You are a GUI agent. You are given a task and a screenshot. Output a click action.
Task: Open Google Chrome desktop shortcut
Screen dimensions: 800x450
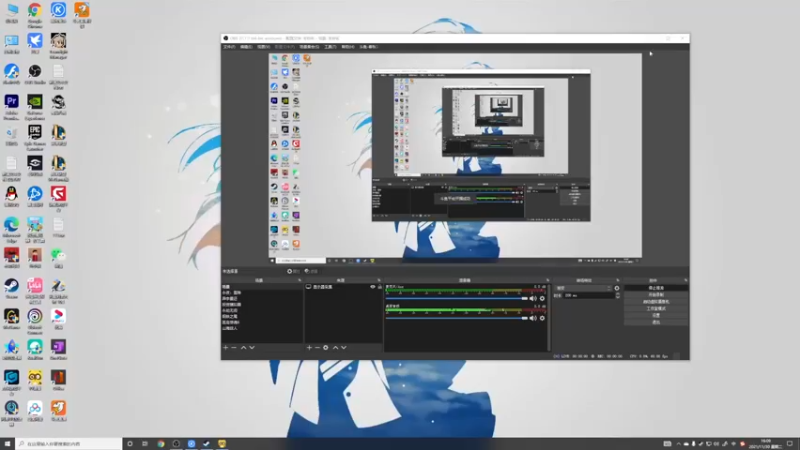pyautogui.click(x=35, y=14)
